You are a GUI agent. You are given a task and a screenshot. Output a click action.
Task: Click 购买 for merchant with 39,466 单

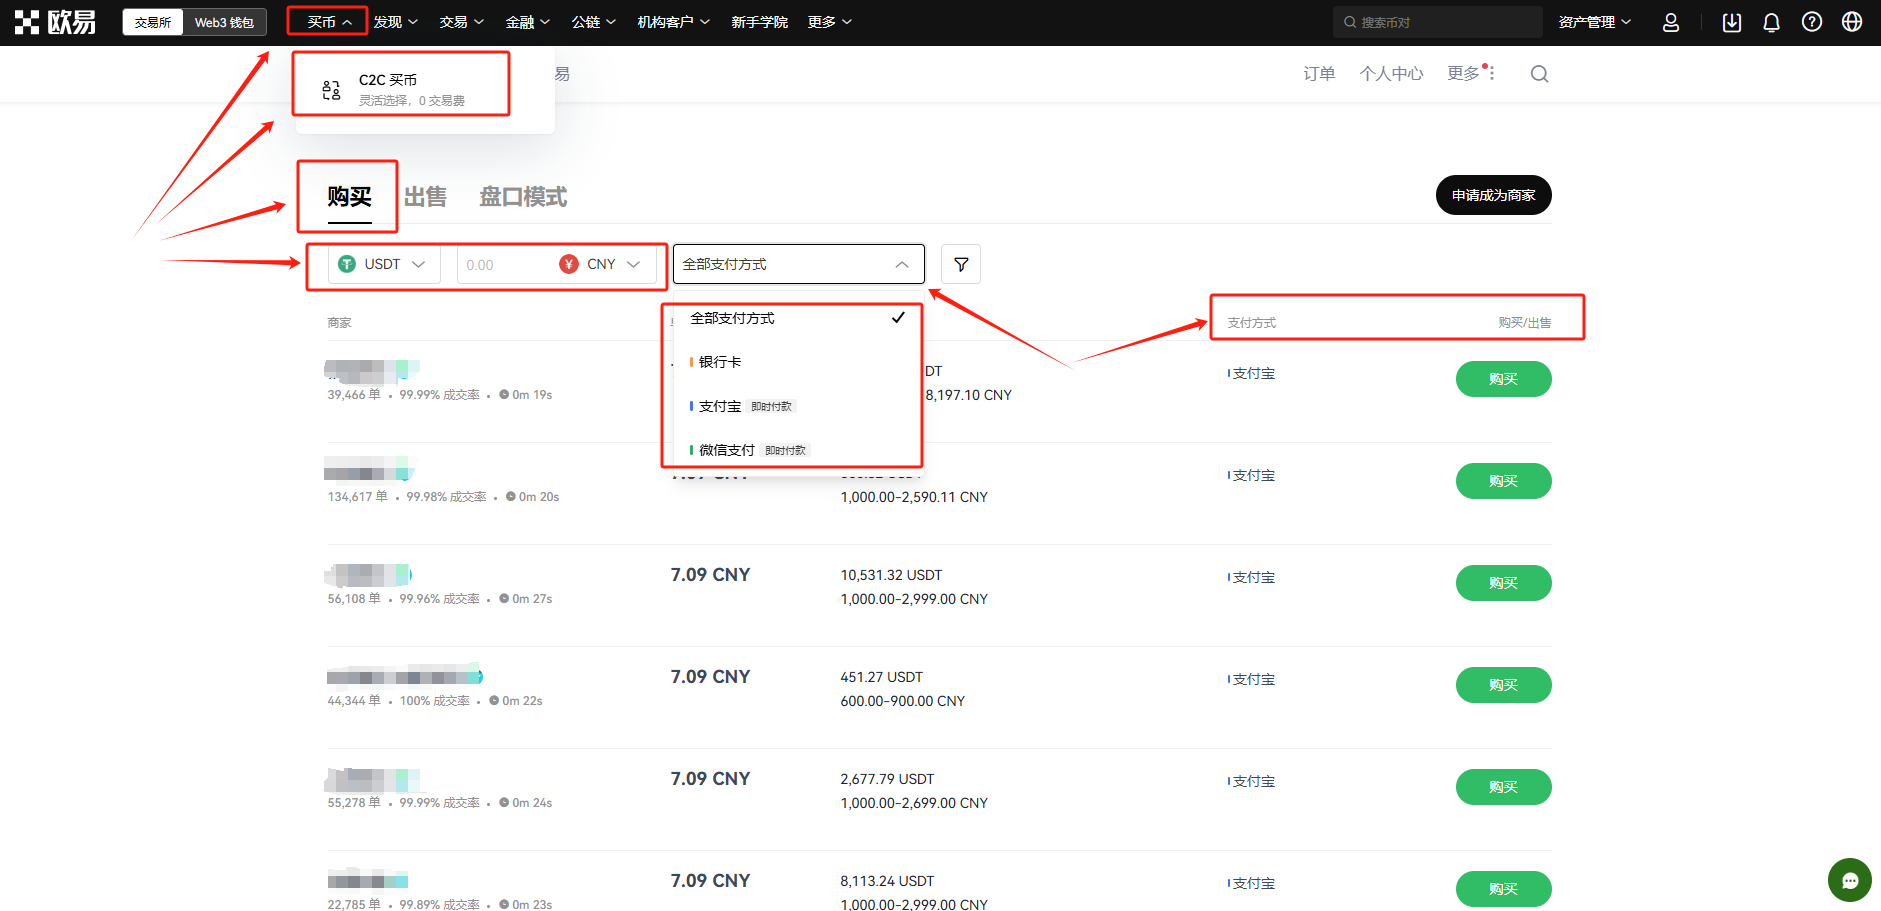coord(1503,379)
